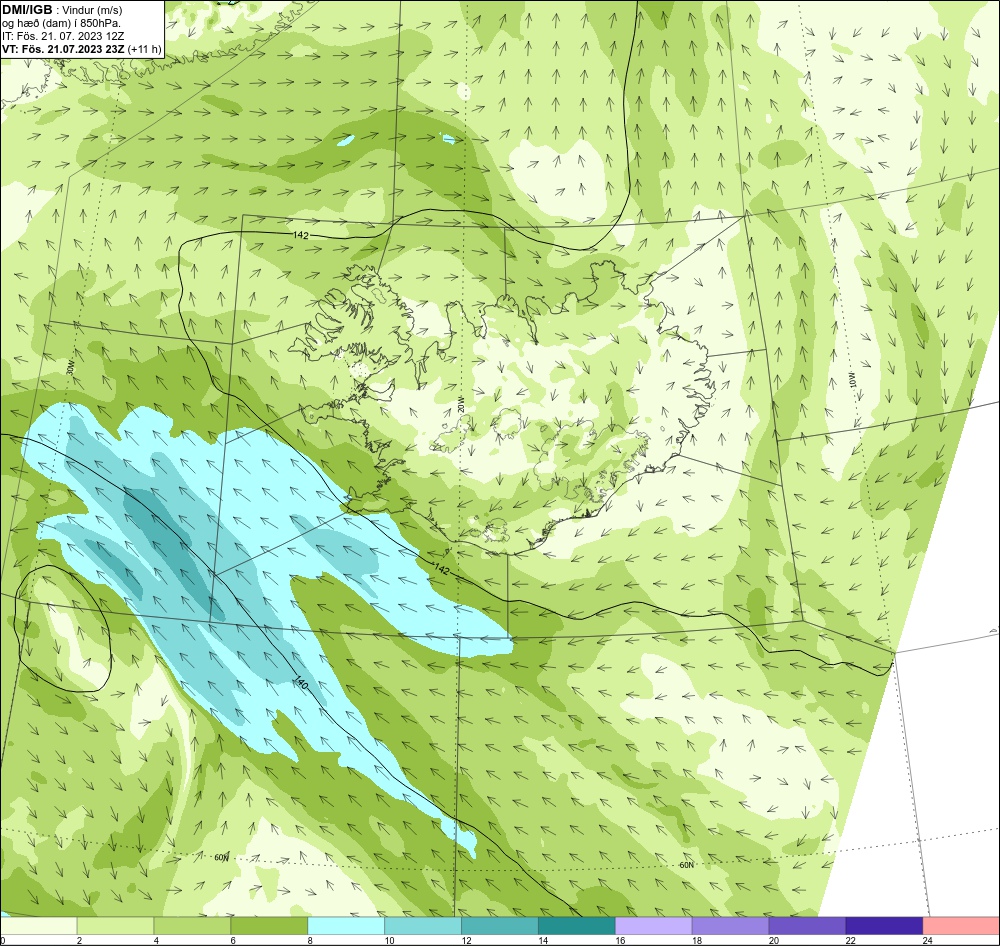The height and width of the screenshot is (946, 1000).
Task: Click the legend tick value 10
Action: click(x=389, y=940)
